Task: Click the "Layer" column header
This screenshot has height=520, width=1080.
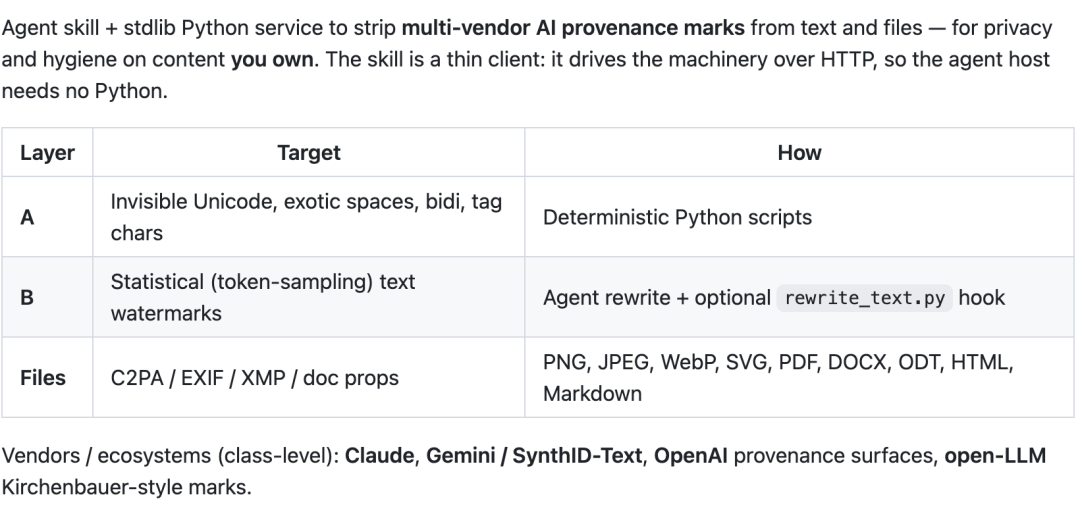Action: (47, 152)
